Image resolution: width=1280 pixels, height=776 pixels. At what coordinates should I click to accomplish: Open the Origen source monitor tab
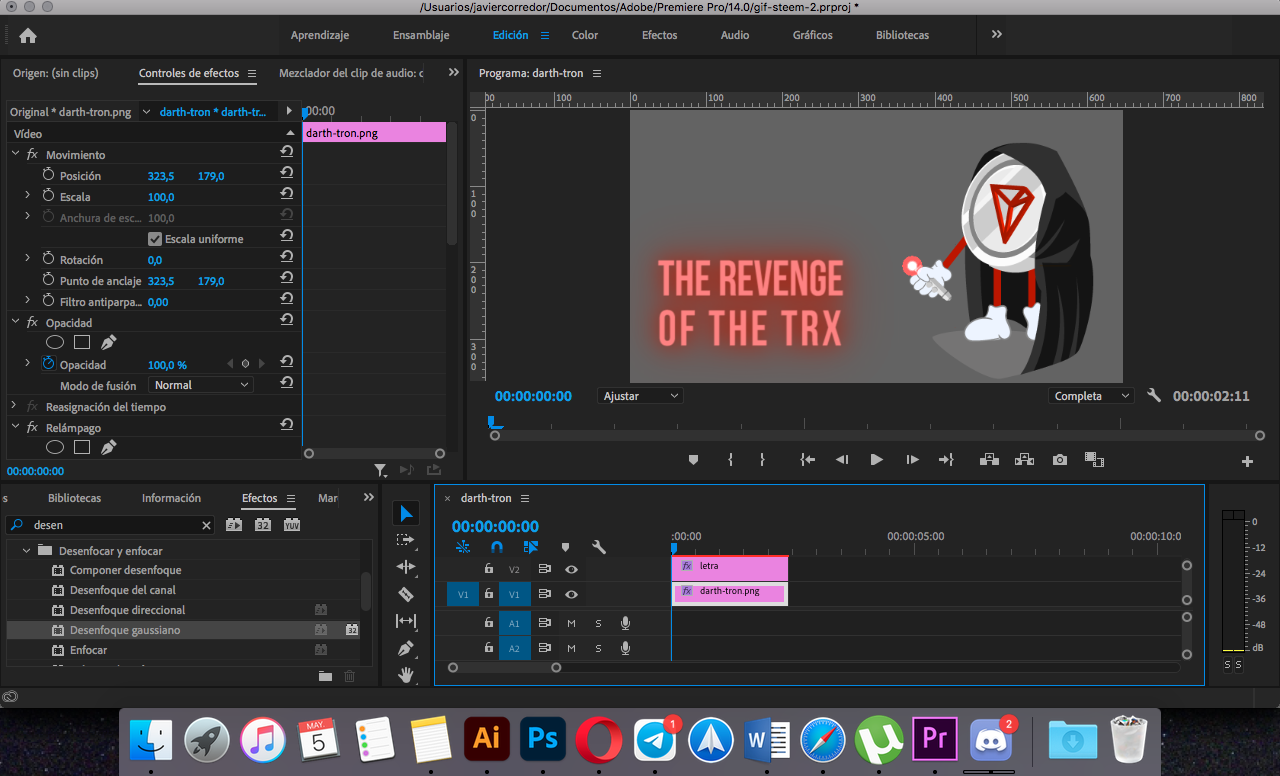56,73
